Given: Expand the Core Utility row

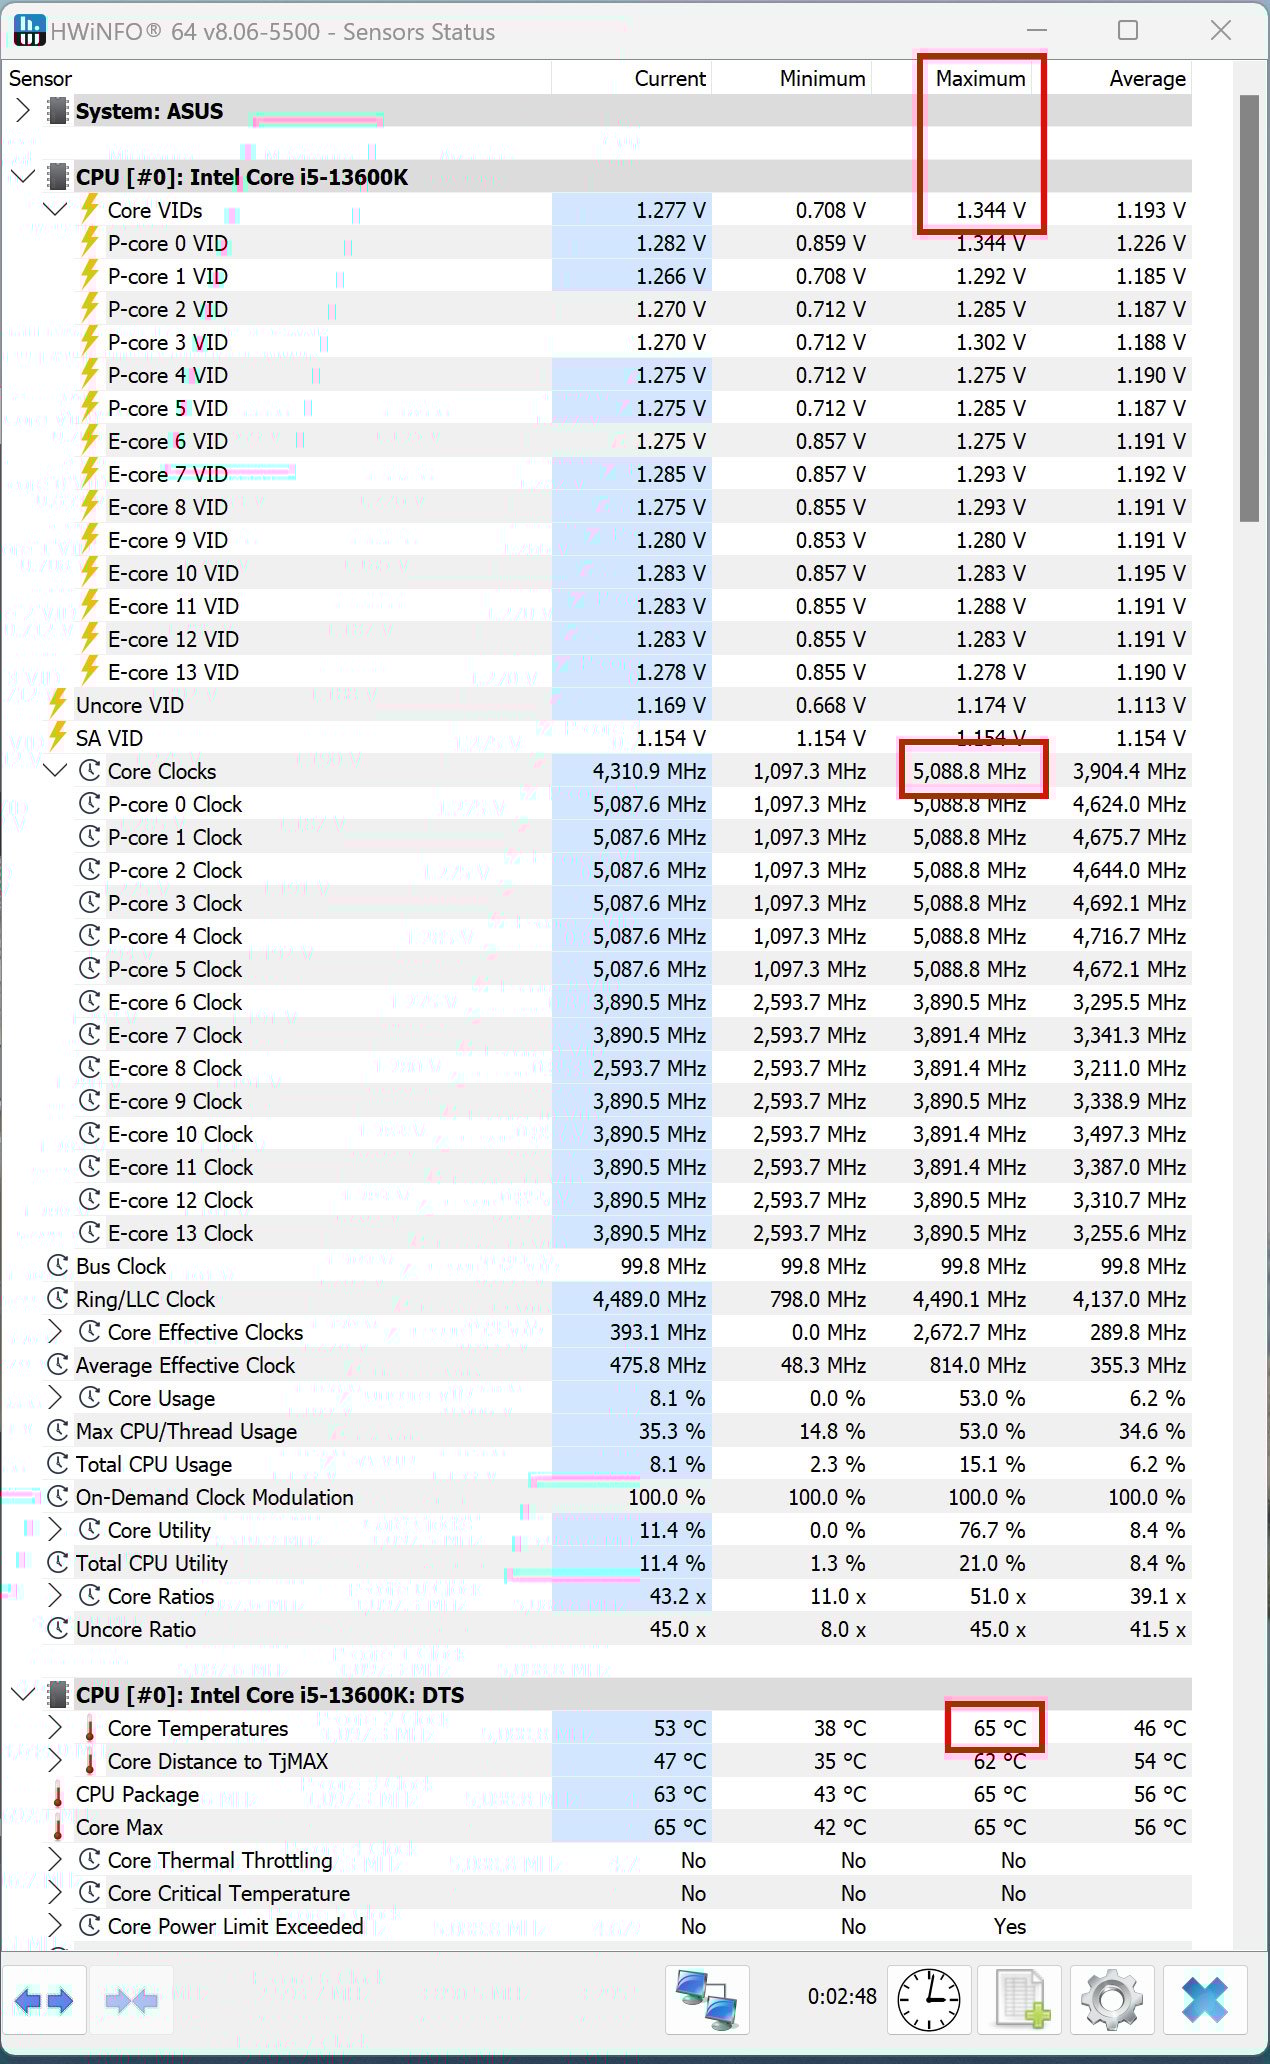Looking at the screenshot, I should click(56, 1530).
